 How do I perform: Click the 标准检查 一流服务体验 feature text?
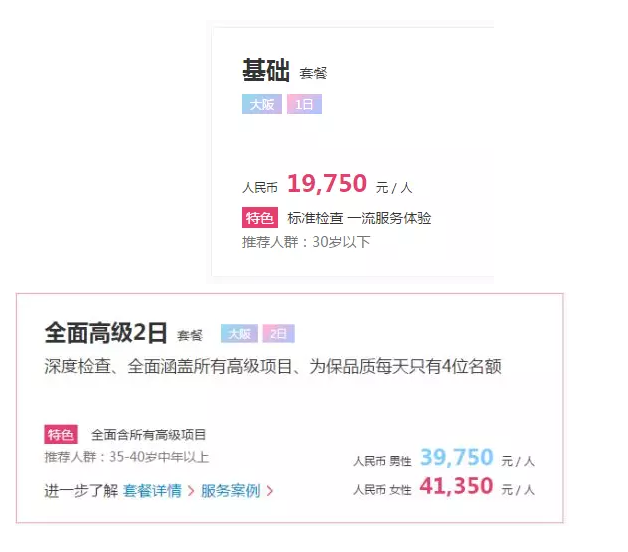click(x=359, y=218)
